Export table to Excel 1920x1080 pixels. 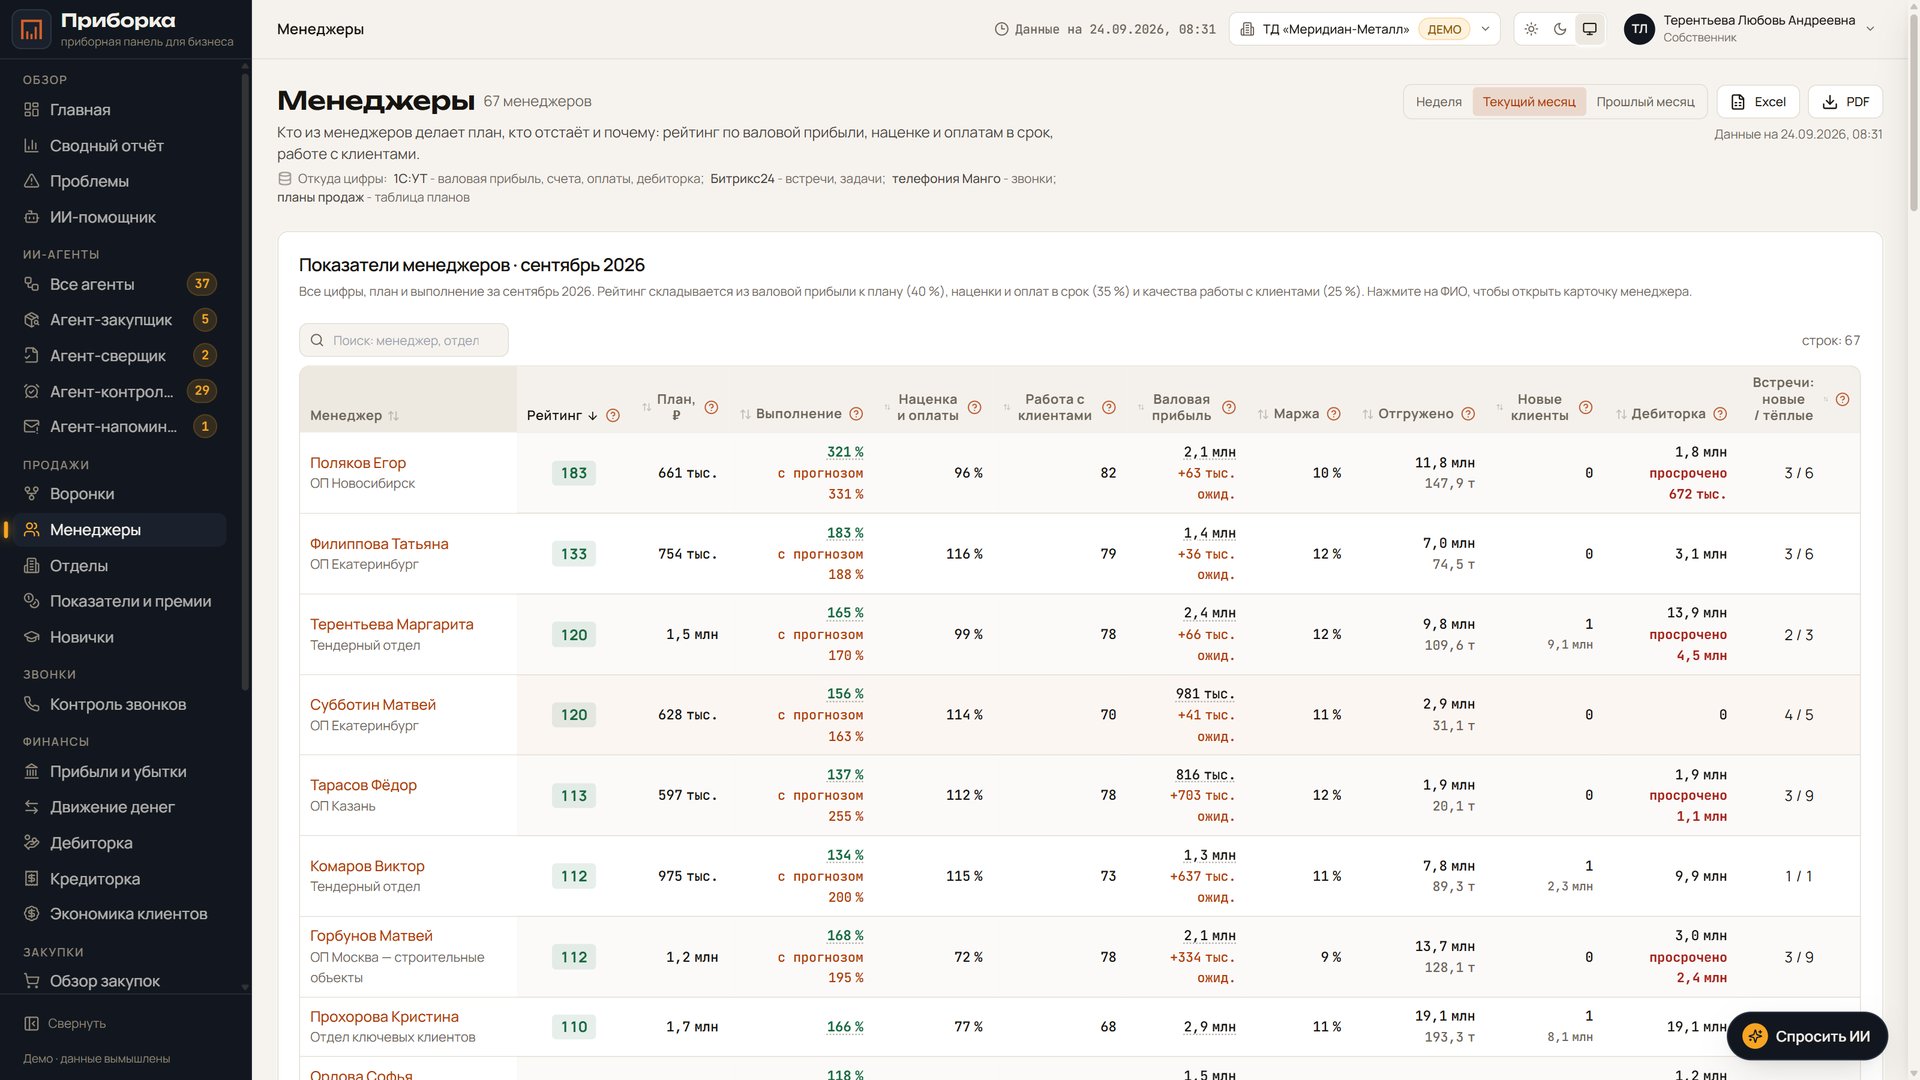click(1758, 102)
